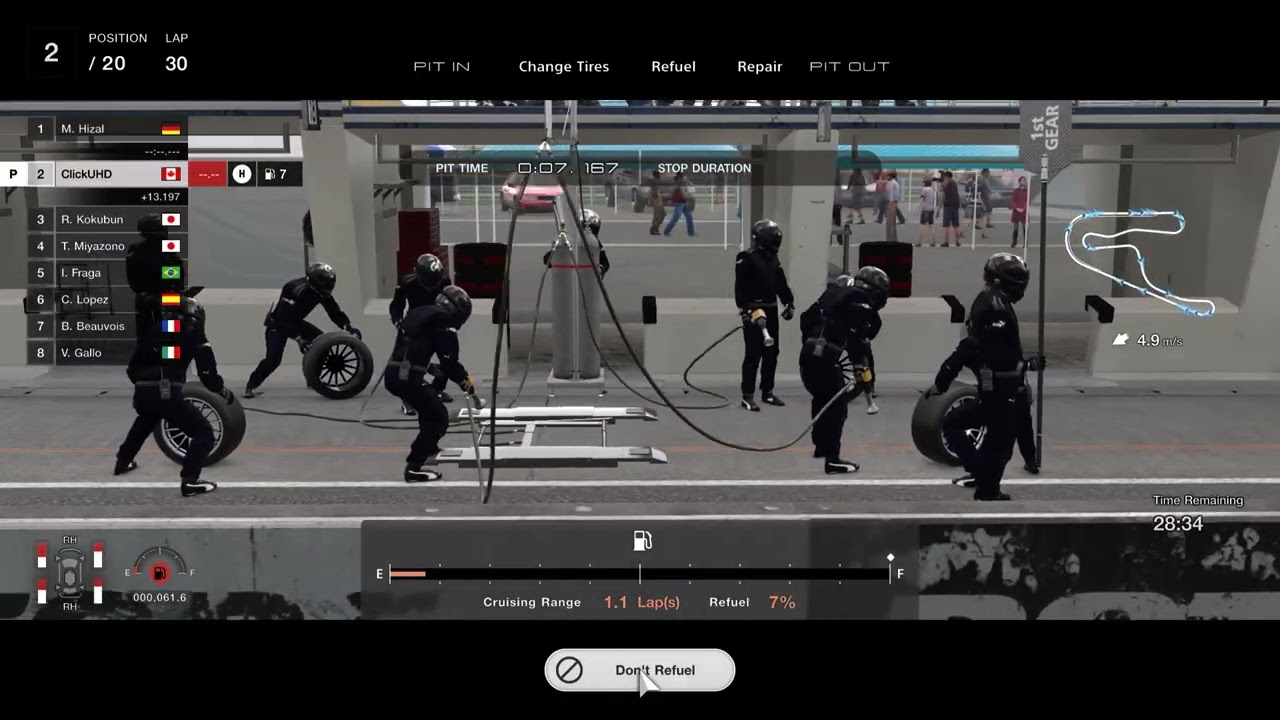The width and height of the screenshot is (1280, 720).
Task: Click the Cruising Range 1.1 Lap(s) value
Action: 641,602
